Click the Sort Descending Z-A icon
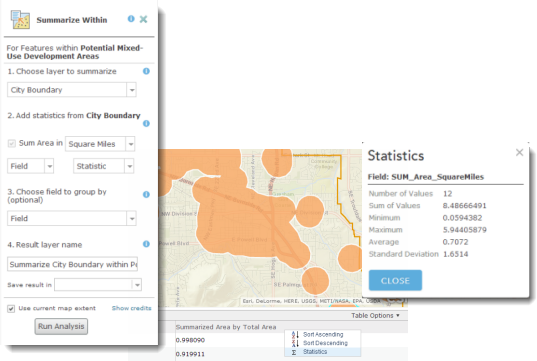 295,343
